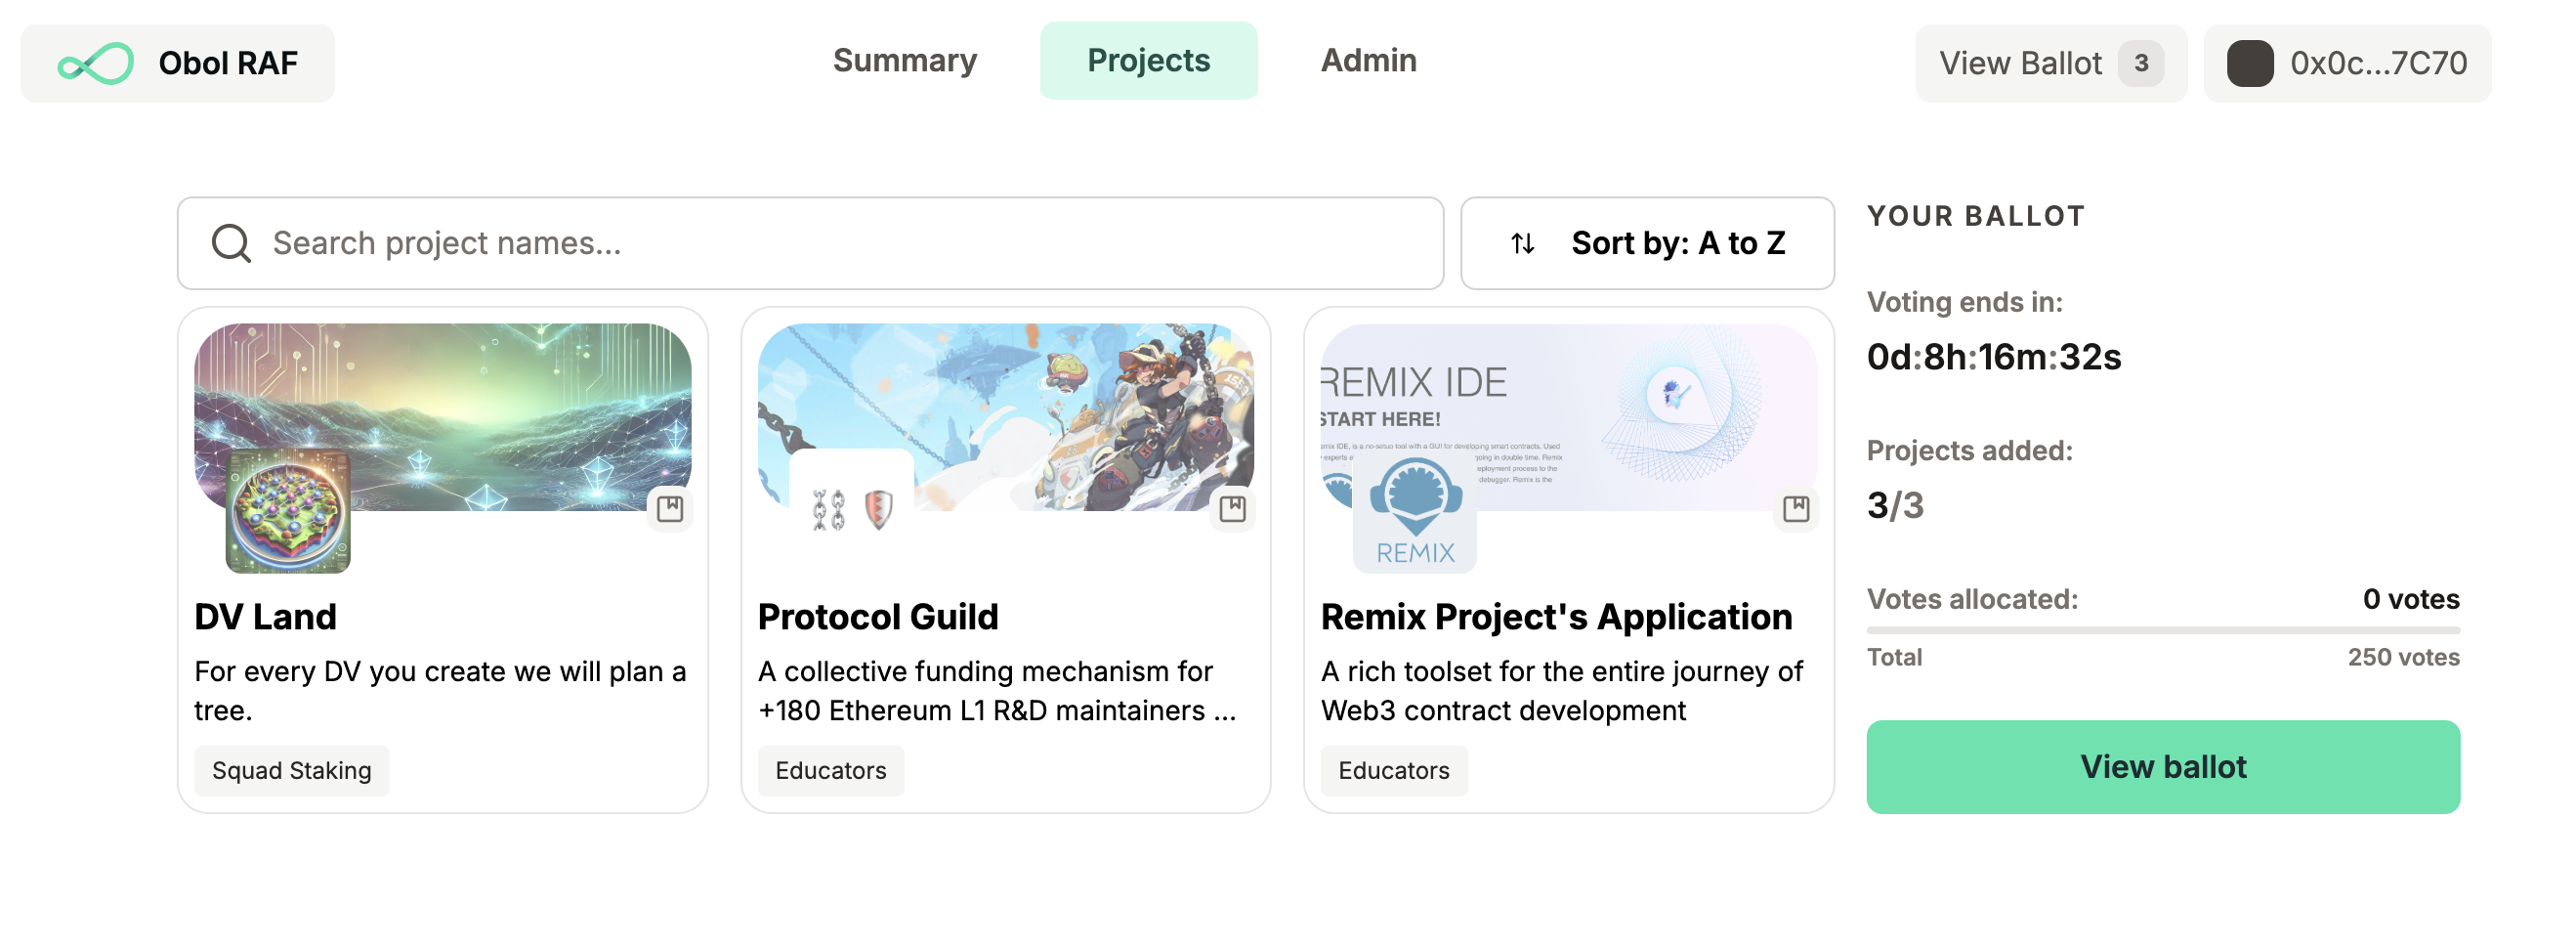Switch to the Summary tab
The width and height of the screenshot is (2576, 946).
pyautogui.click(x=904, y=61)
